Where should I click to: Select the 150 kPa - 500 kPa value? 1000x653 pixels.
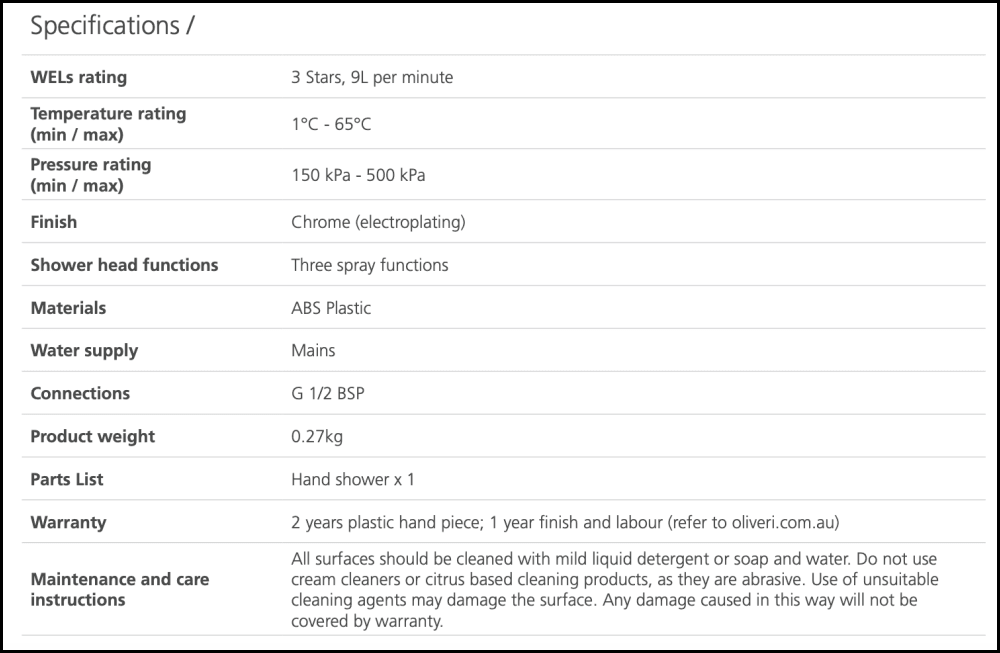click(358, 175)
